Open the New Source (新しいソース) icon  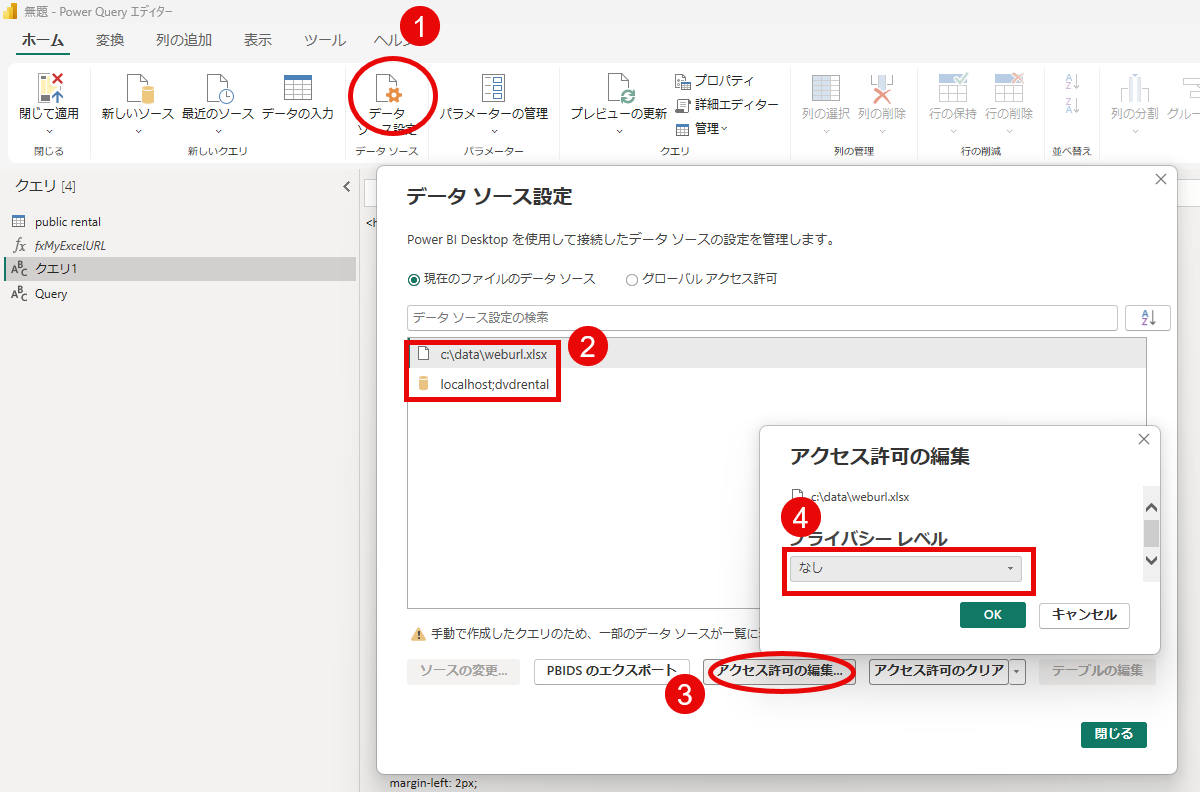point(139,88)
